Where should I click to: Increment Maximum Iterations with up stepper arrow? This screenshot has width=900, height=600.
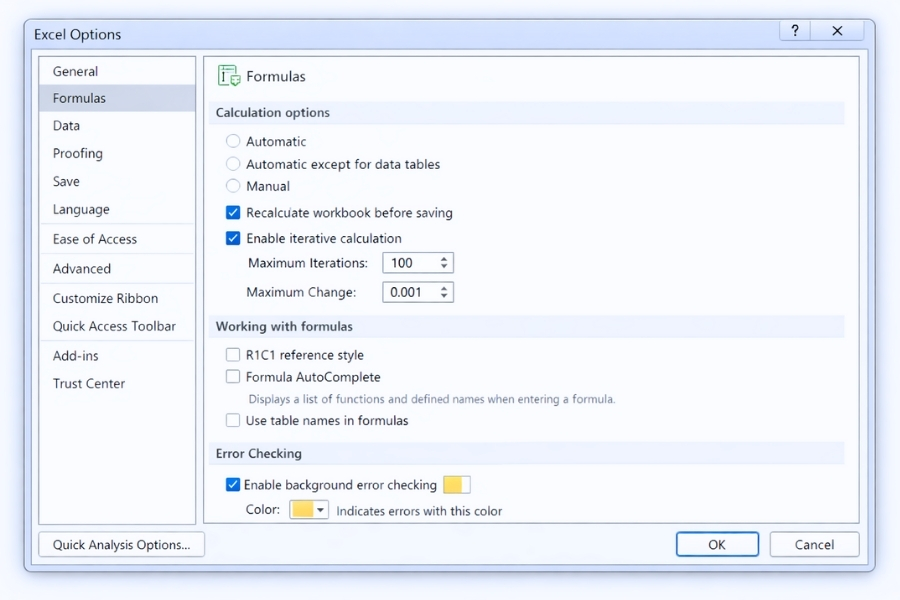pos(444,258)
